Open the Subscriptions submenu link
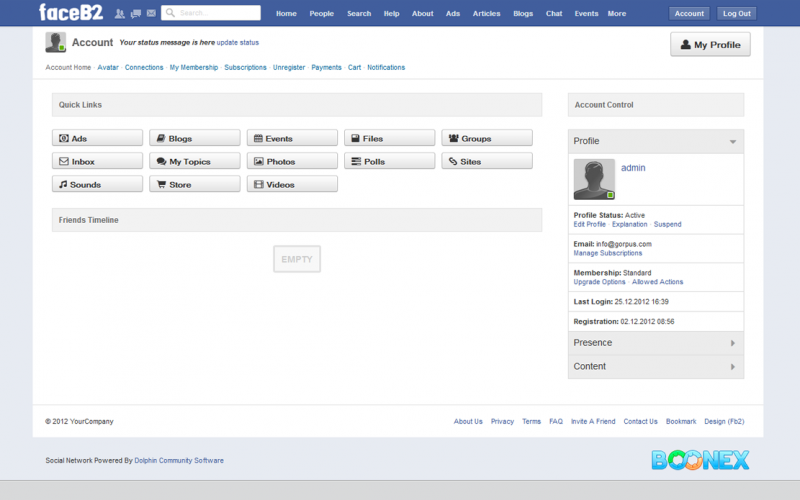 [245, 67]
